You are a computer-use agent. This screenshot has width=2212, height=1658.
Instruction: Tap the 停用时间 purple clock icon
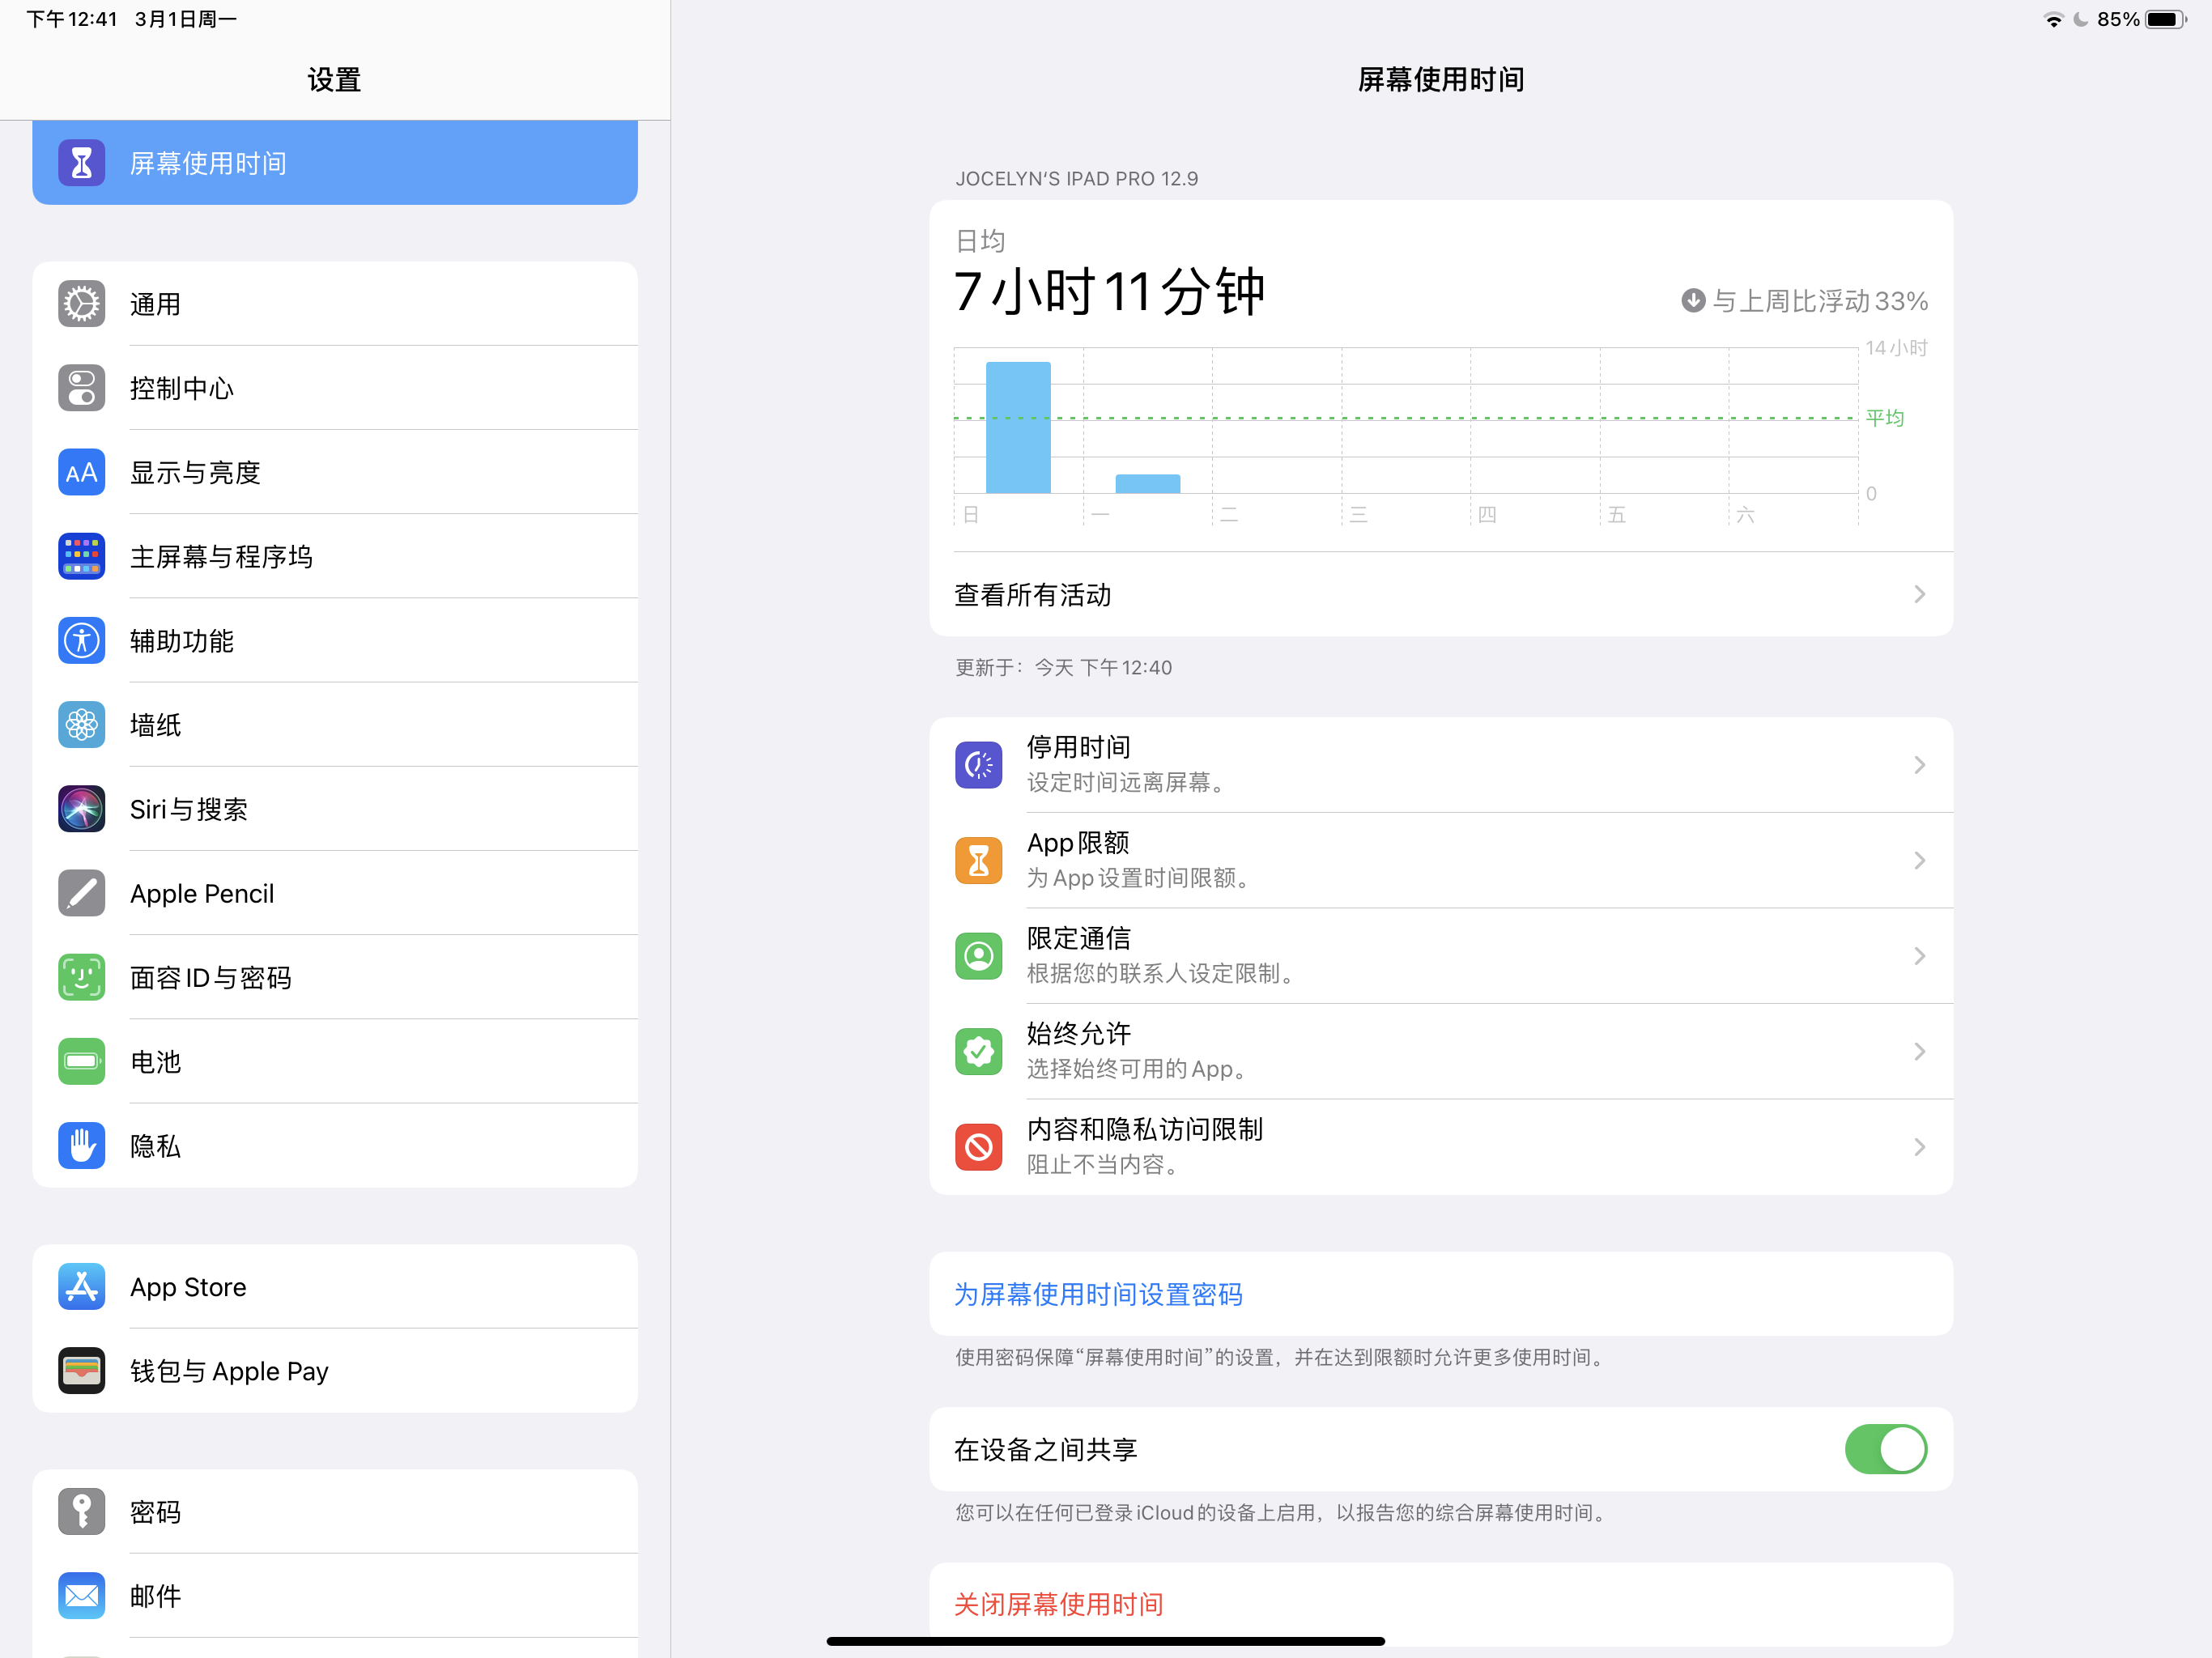click(978, 765)
